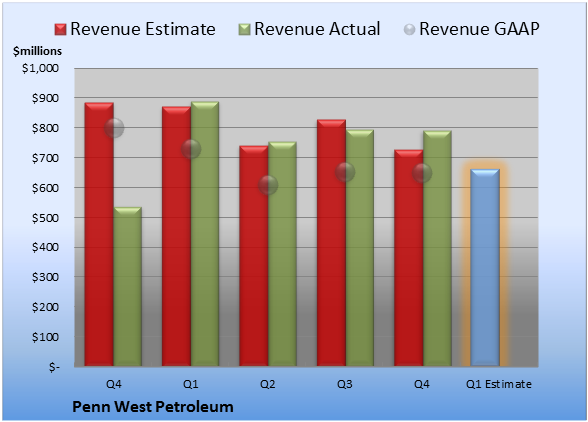Viewport: 588px width, 422px height.
Task: Click the 'Q2' quarter label
Action: [268, 384]
